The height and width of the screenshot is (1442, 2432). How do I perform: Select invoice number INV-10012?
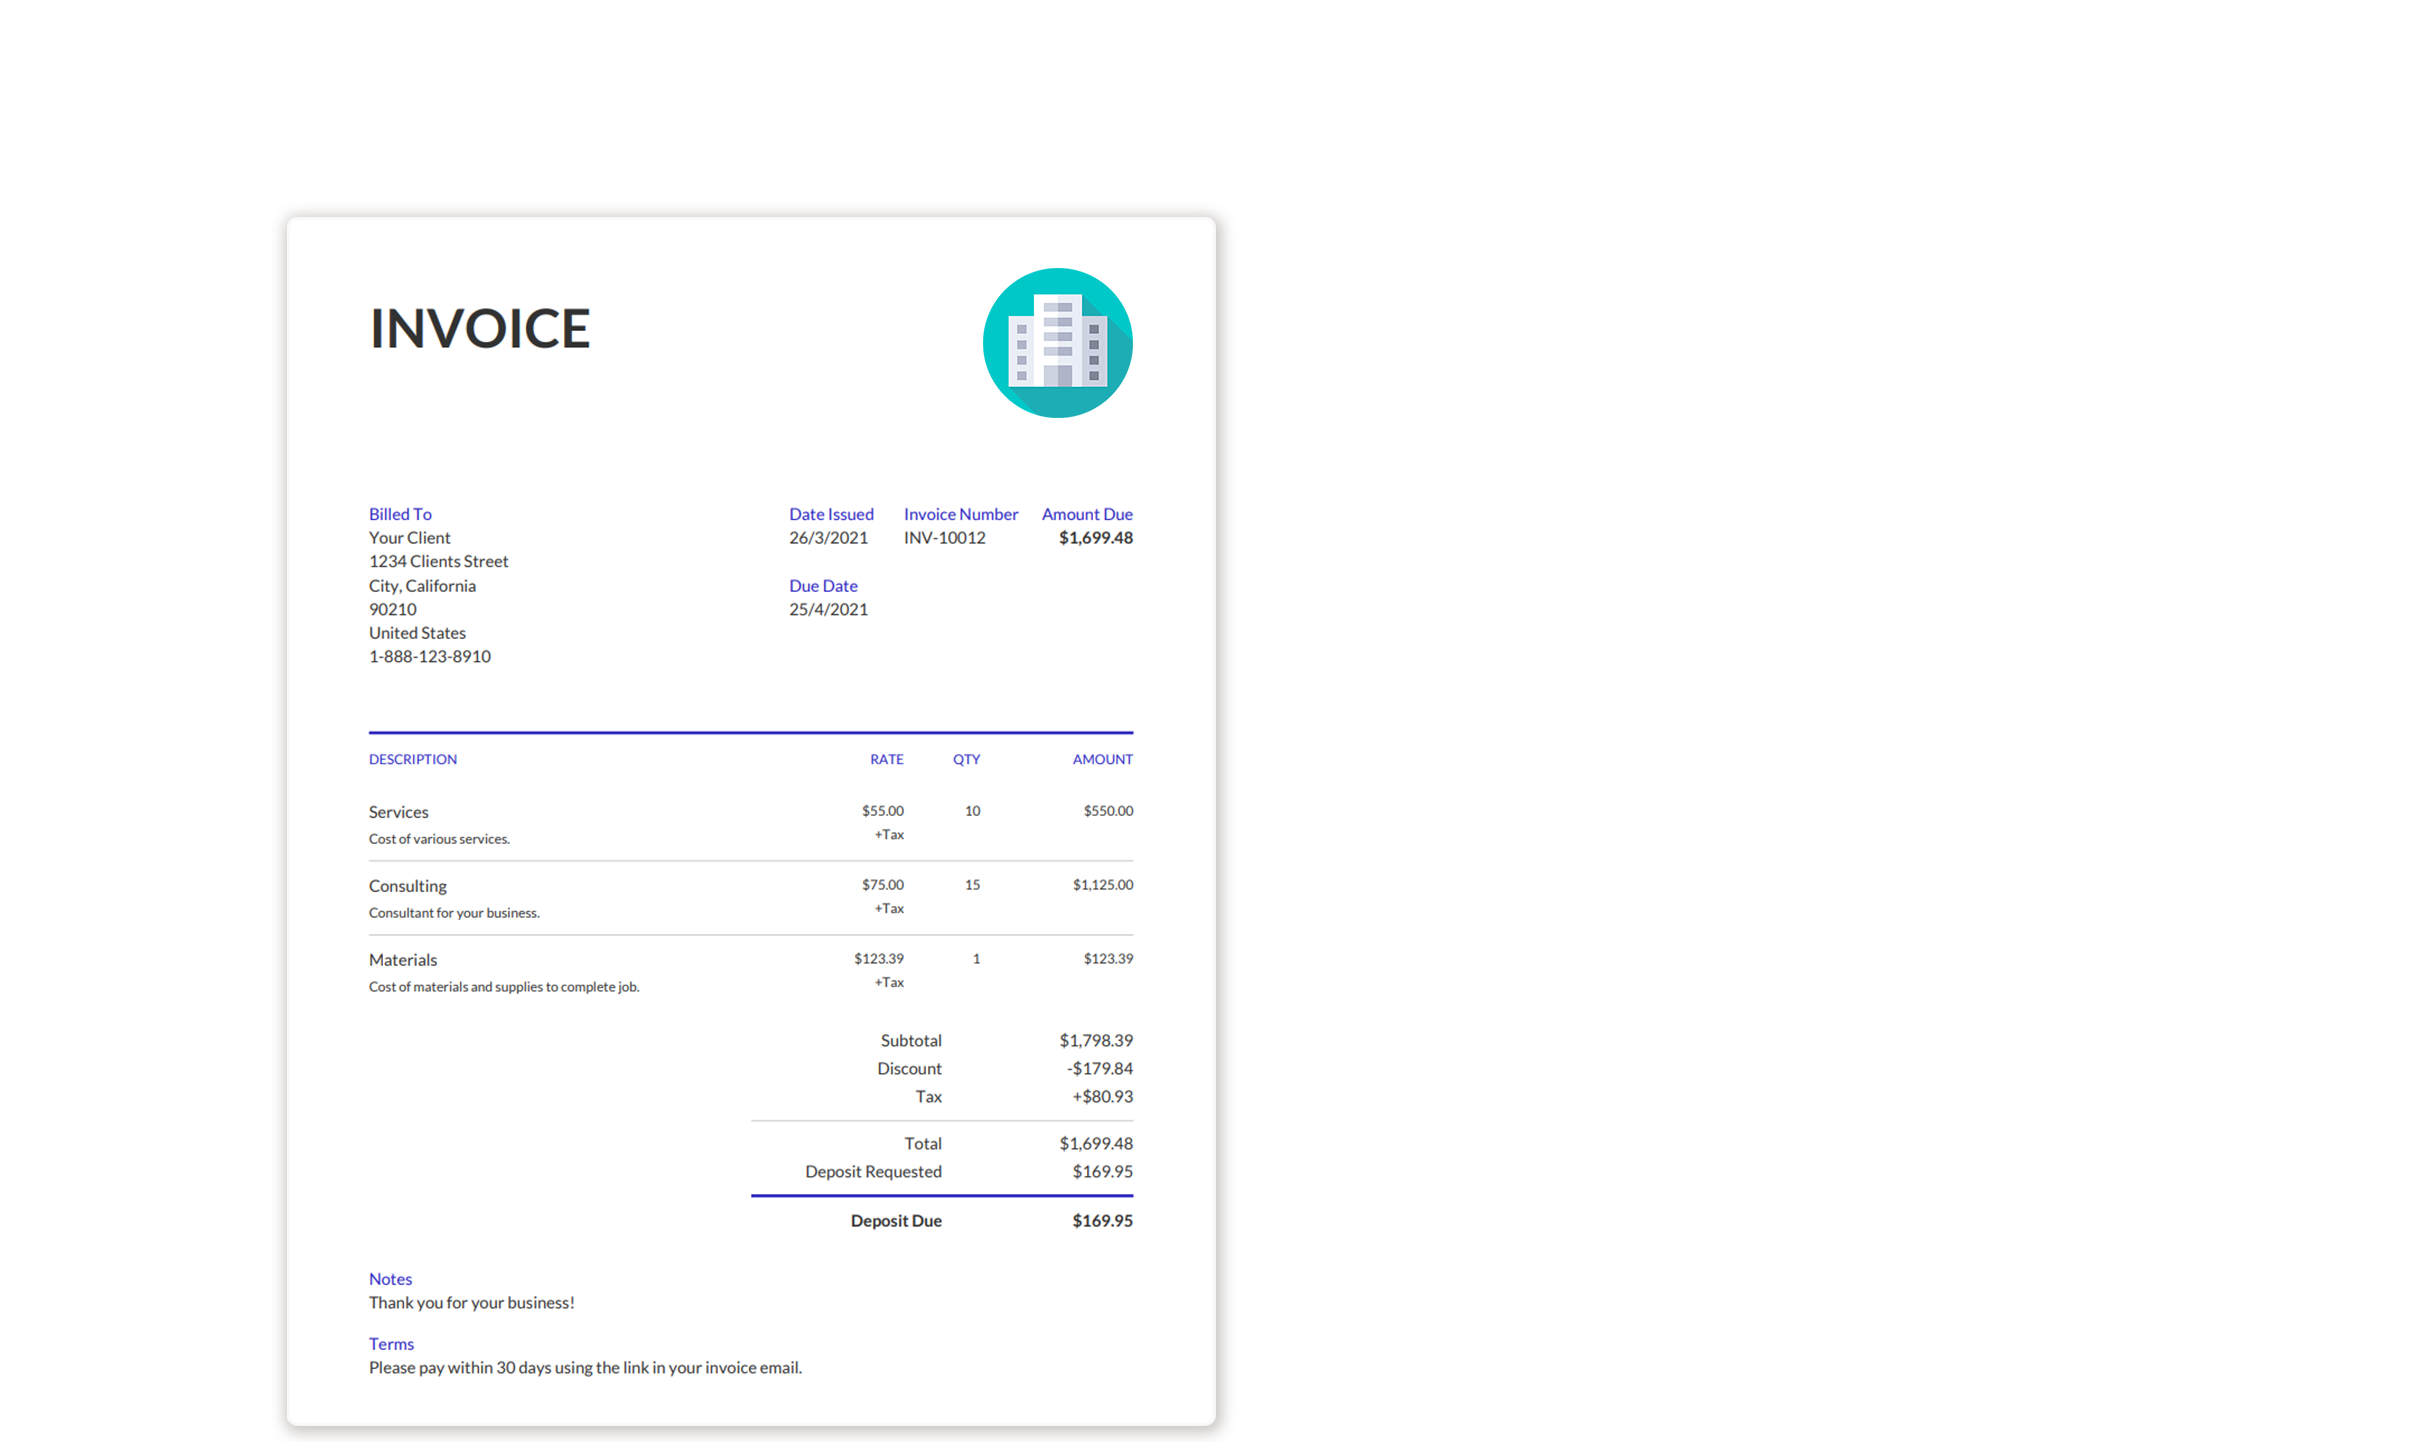(x=944, y=538)
